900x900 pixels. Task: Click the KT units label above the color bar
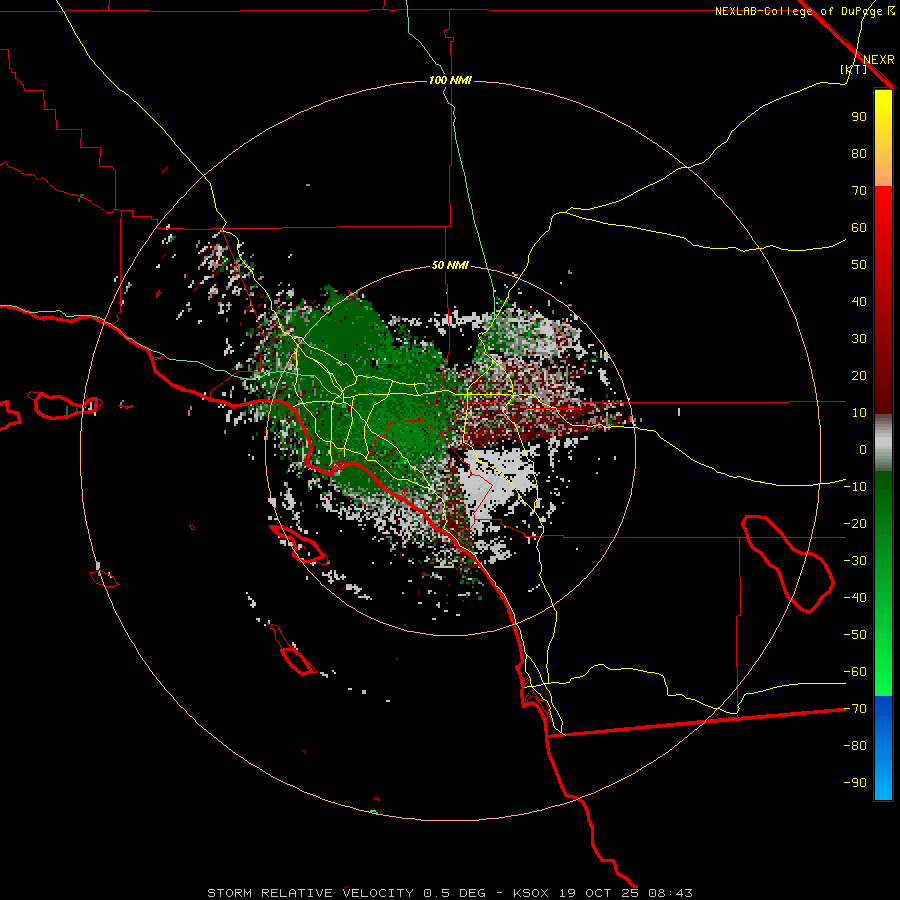point(854,70)
